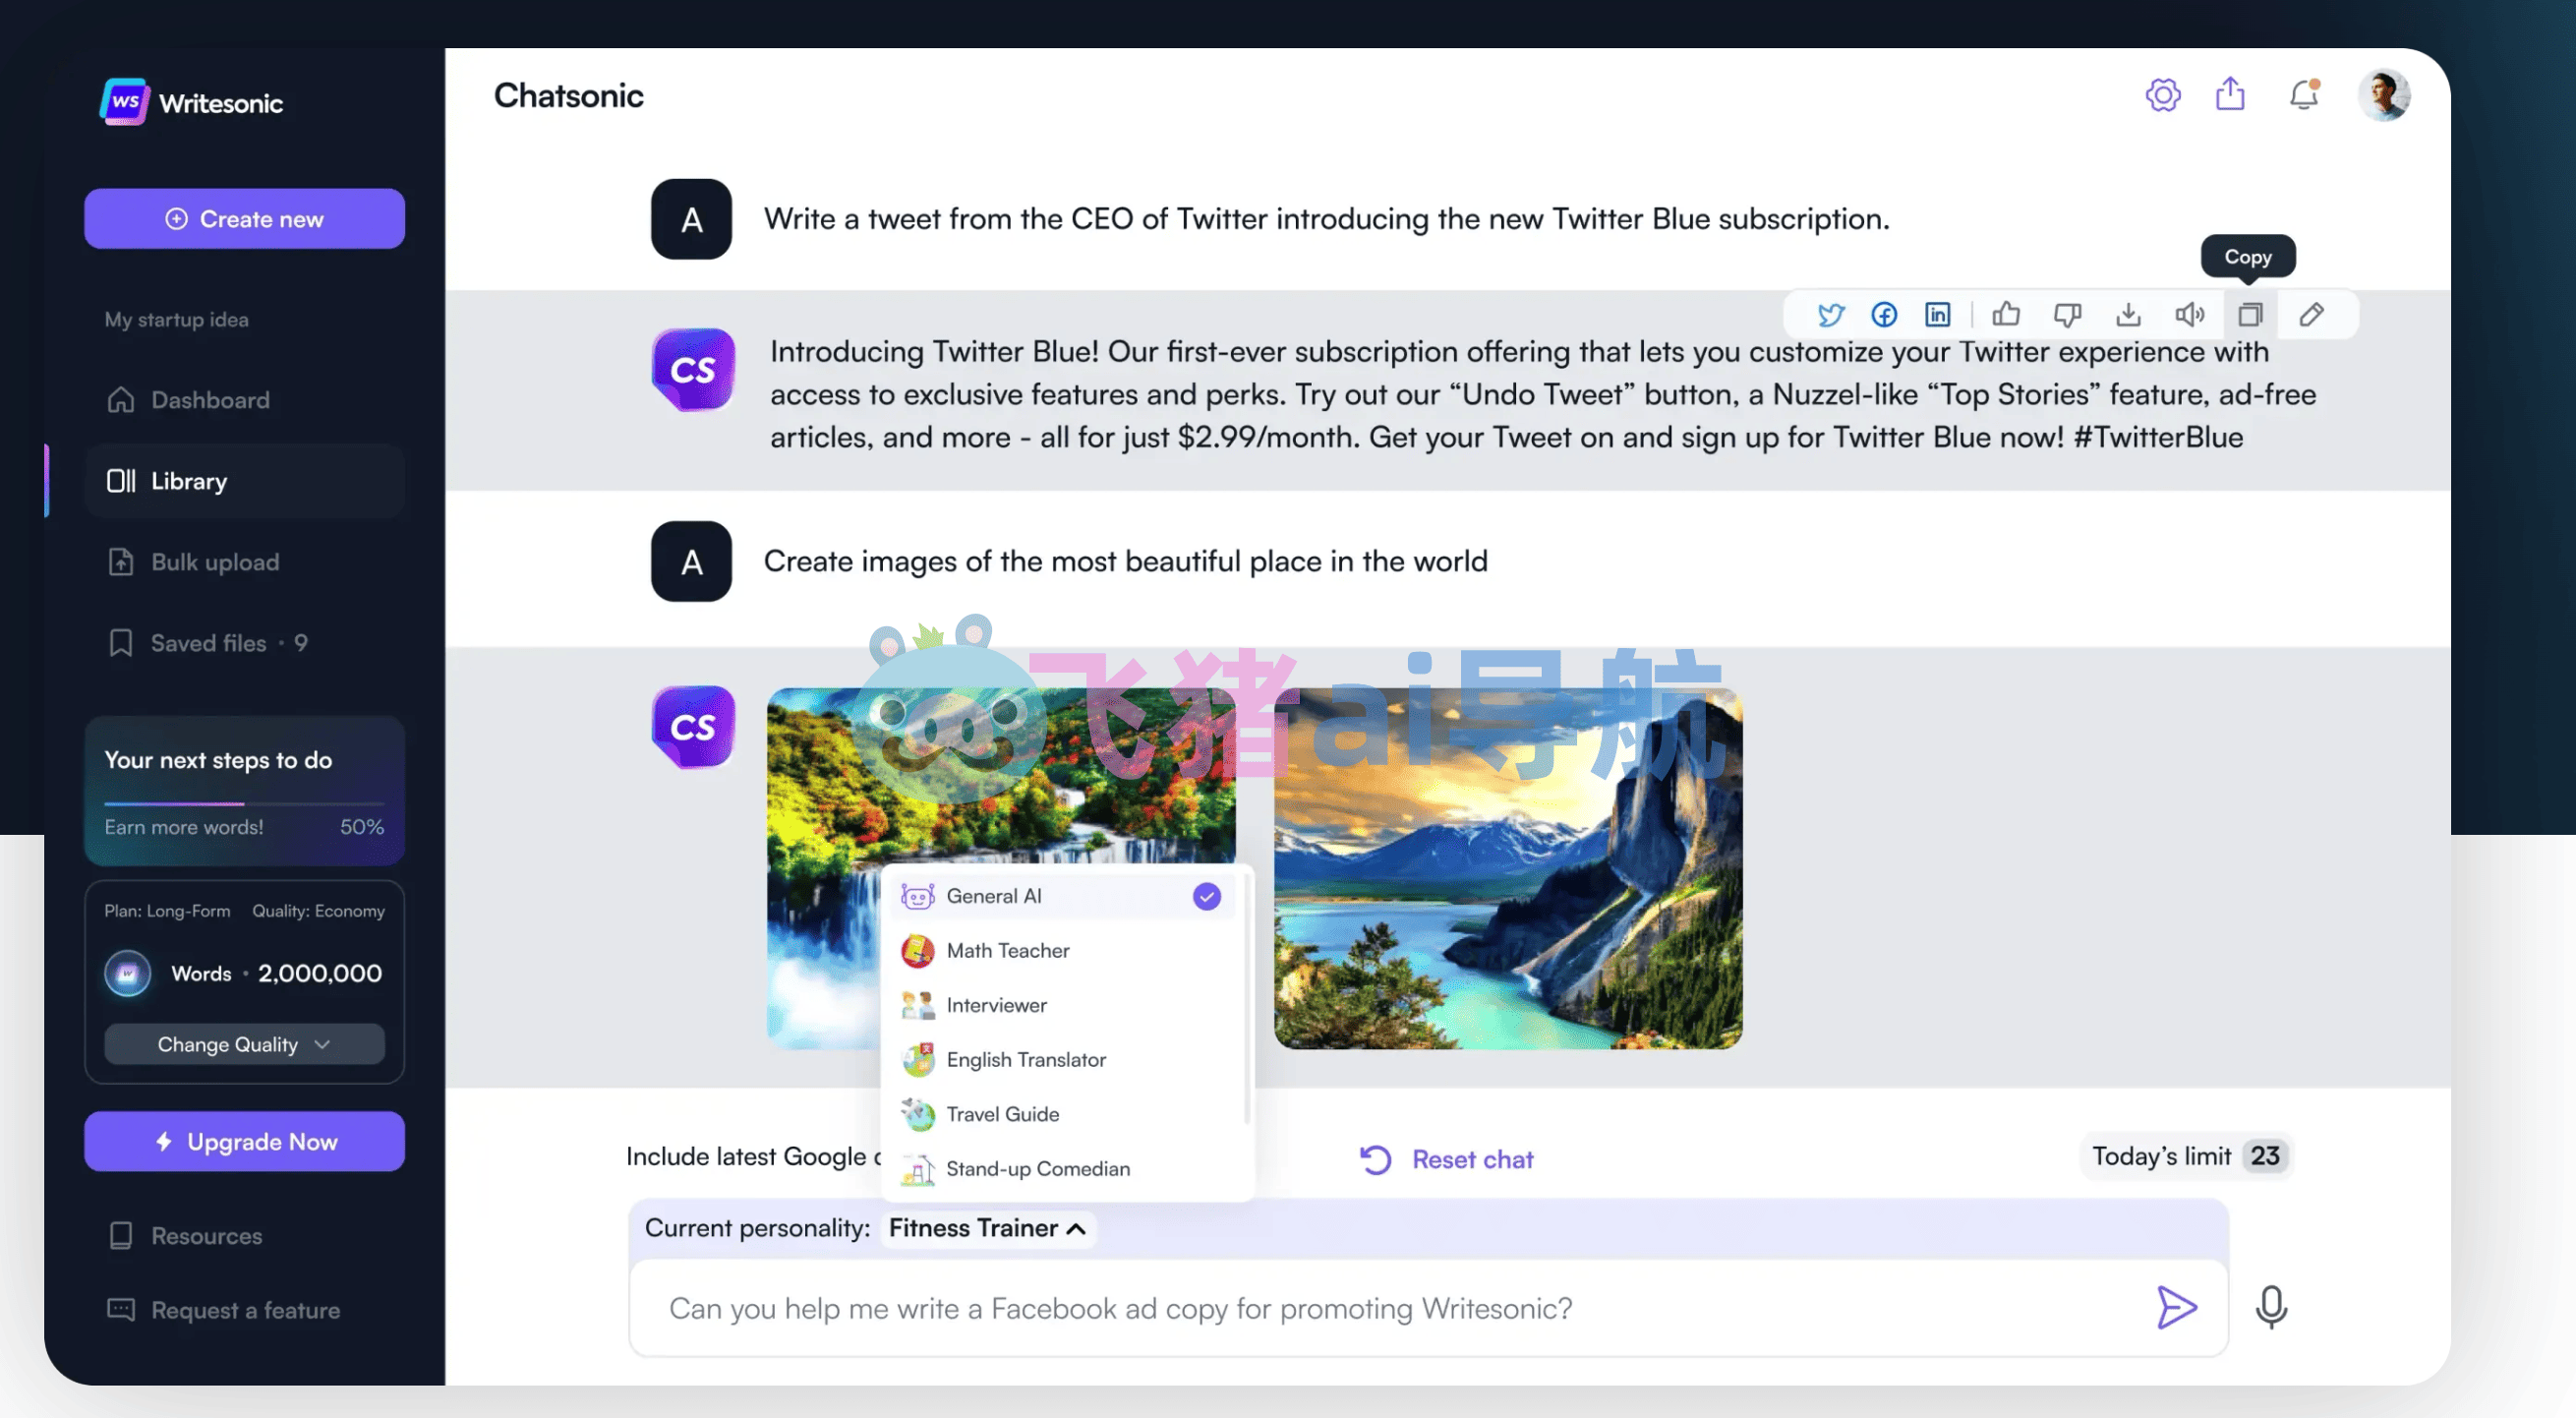Reset the chat conversation

[x=1446, y=1159]
